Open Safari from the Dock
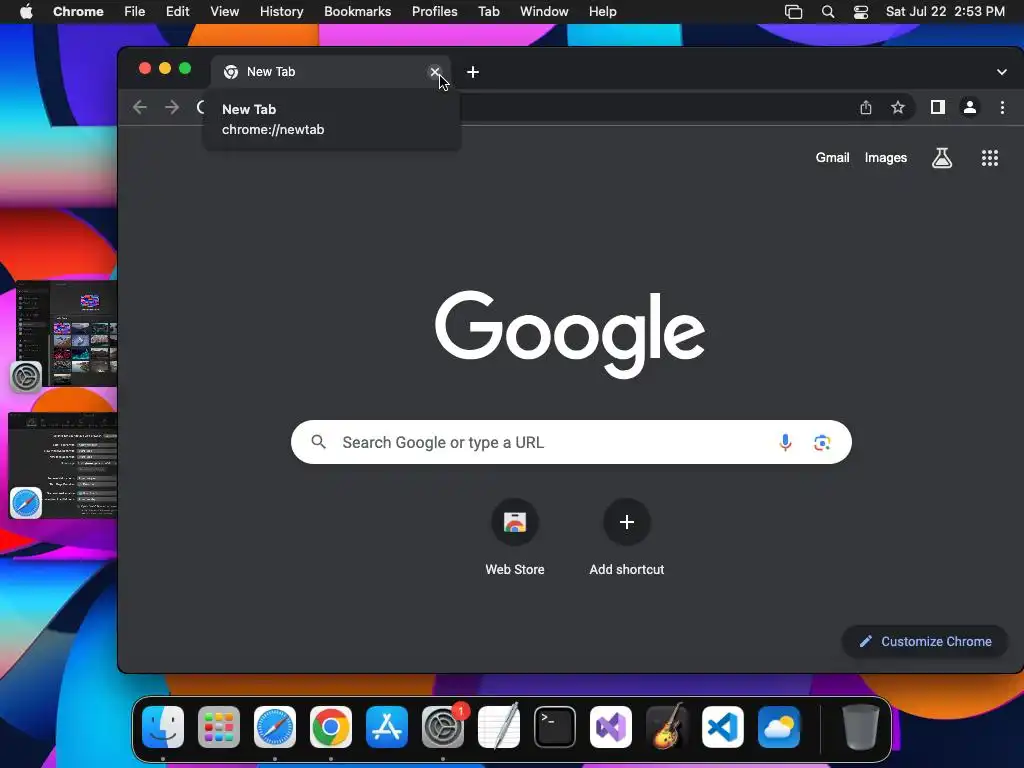The image size is (1024, 768). pyautogui.click(x=275, y=727)
